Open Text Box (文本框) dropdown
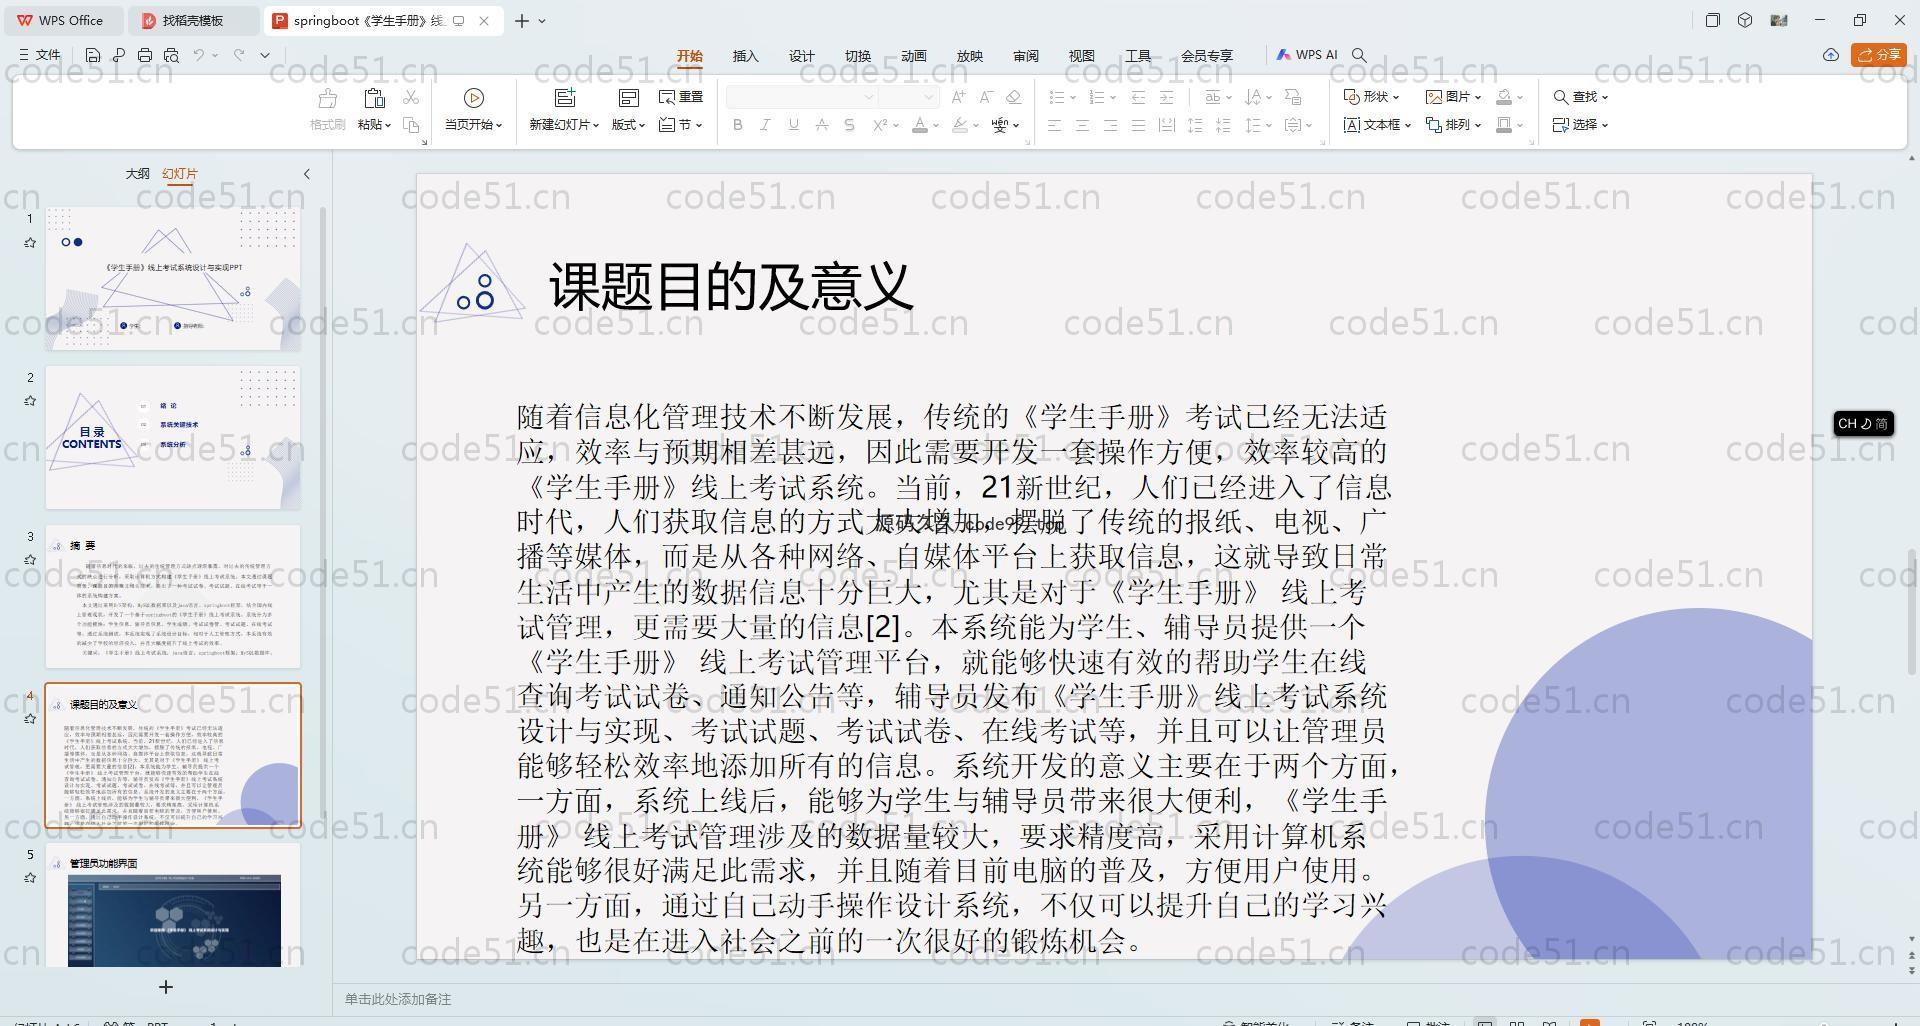This screenshot has height=1026, width=1920. (1377, 125)
